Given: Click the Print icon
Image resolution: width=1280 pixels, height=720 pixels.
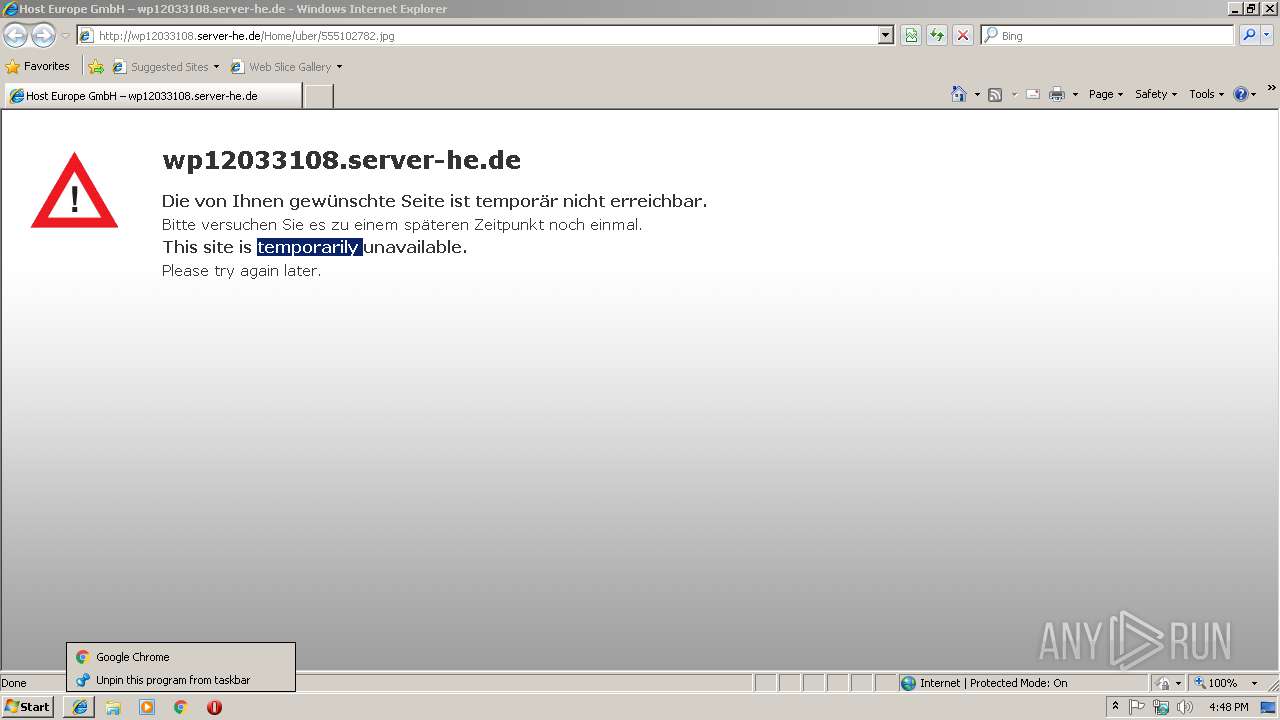Looking at the screenshot, I should click(1057, 94).
